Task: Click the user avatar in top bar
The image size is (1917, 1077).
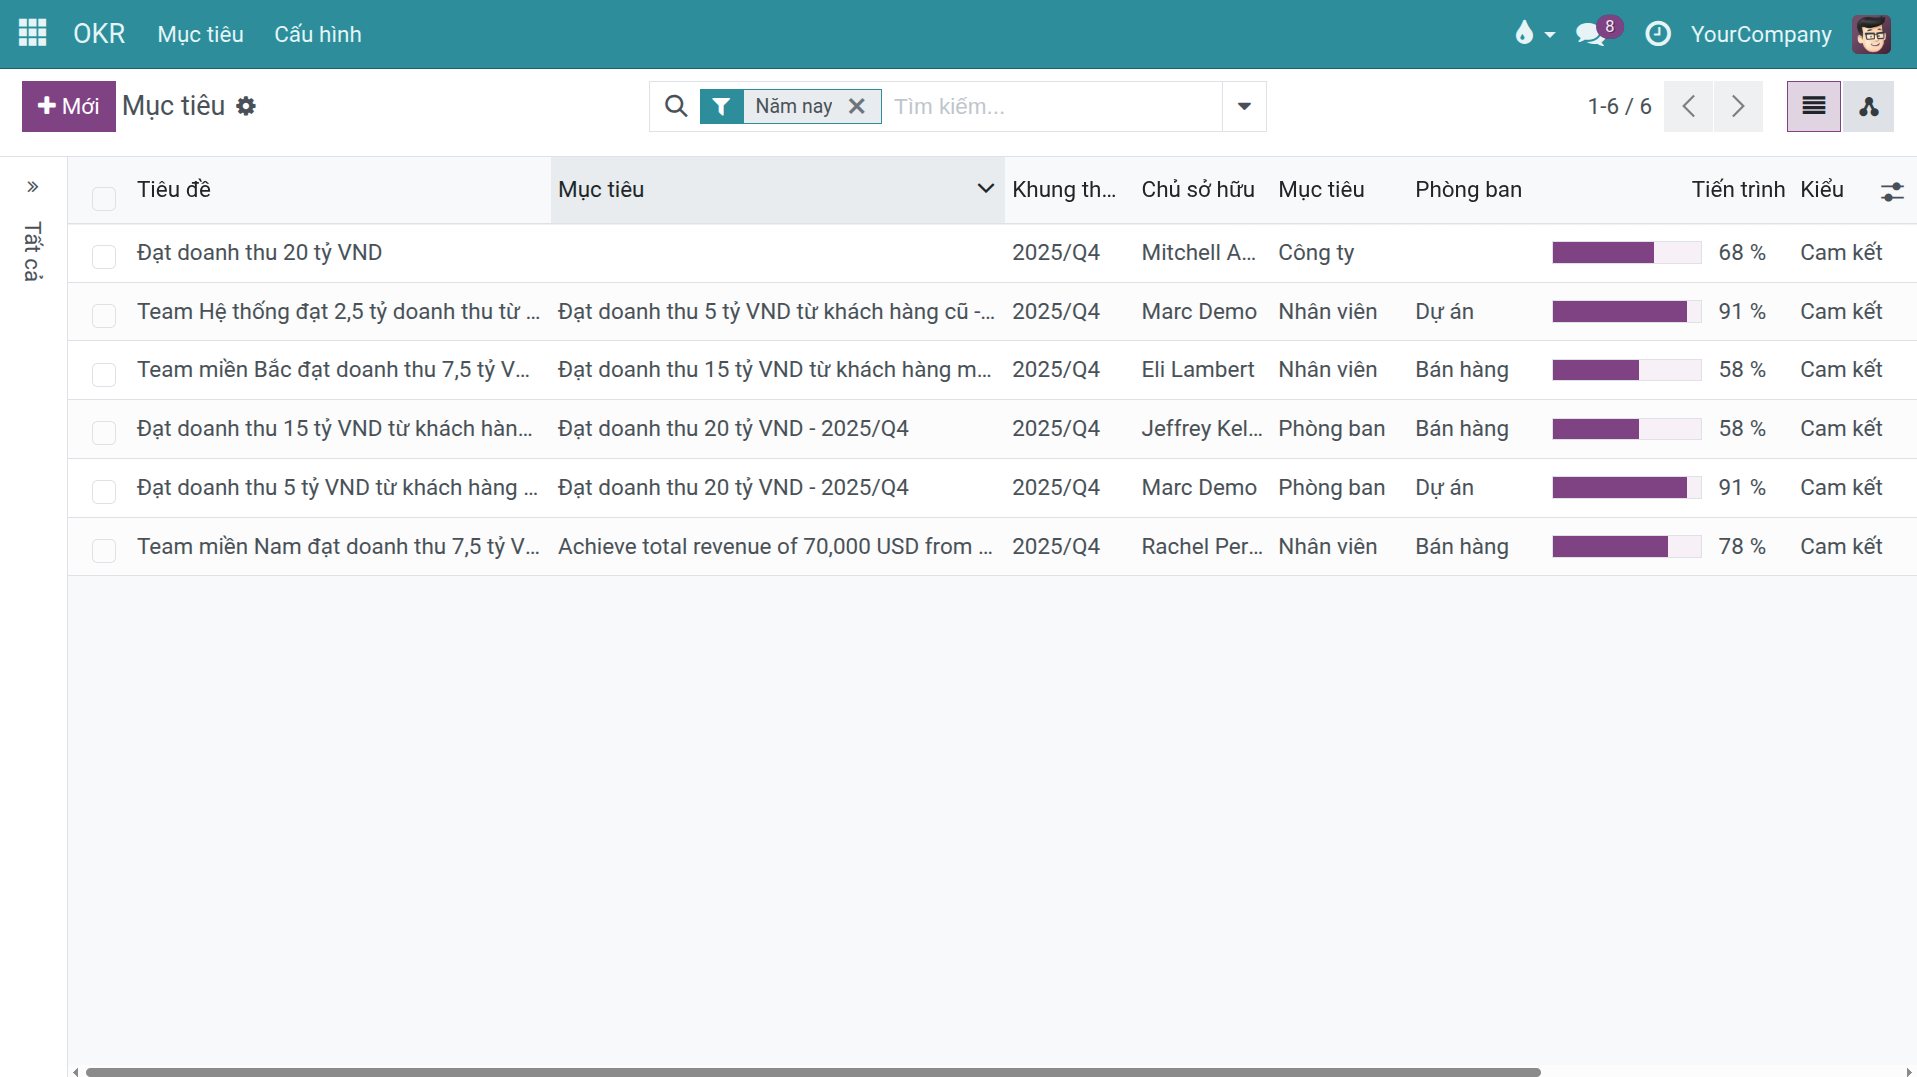Action: pyautogui.click(x=1871, y=34)
